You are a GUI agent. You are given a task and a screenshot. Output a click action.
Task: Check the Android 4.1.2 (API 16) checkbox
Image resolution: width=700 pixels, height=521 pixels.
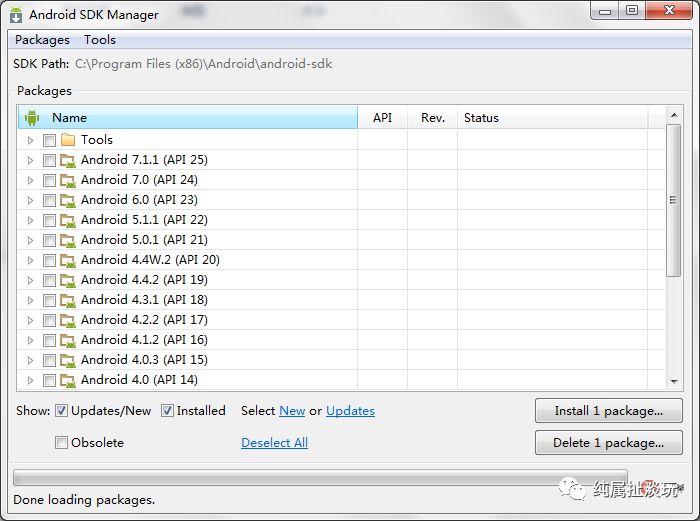[x=49, y=340]
